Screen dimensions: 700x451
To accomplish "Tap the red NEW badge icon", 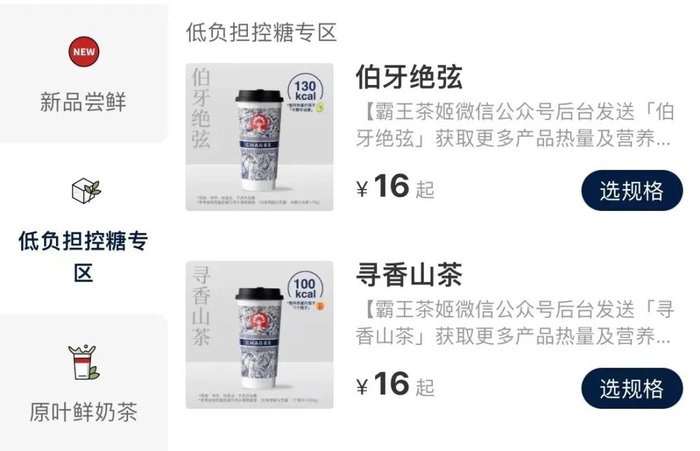I will [84, 52].
